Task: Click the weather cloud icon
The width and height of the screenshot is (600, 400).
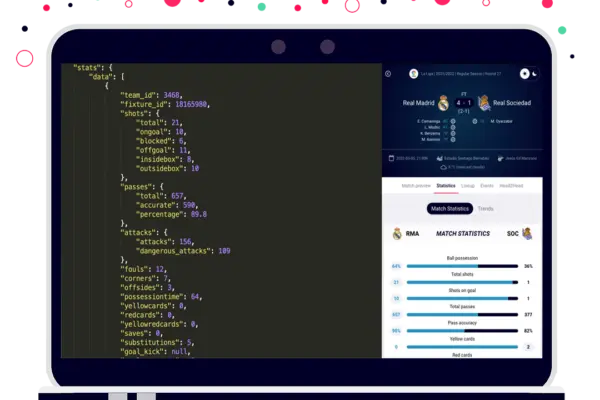Action: (443, 167)
